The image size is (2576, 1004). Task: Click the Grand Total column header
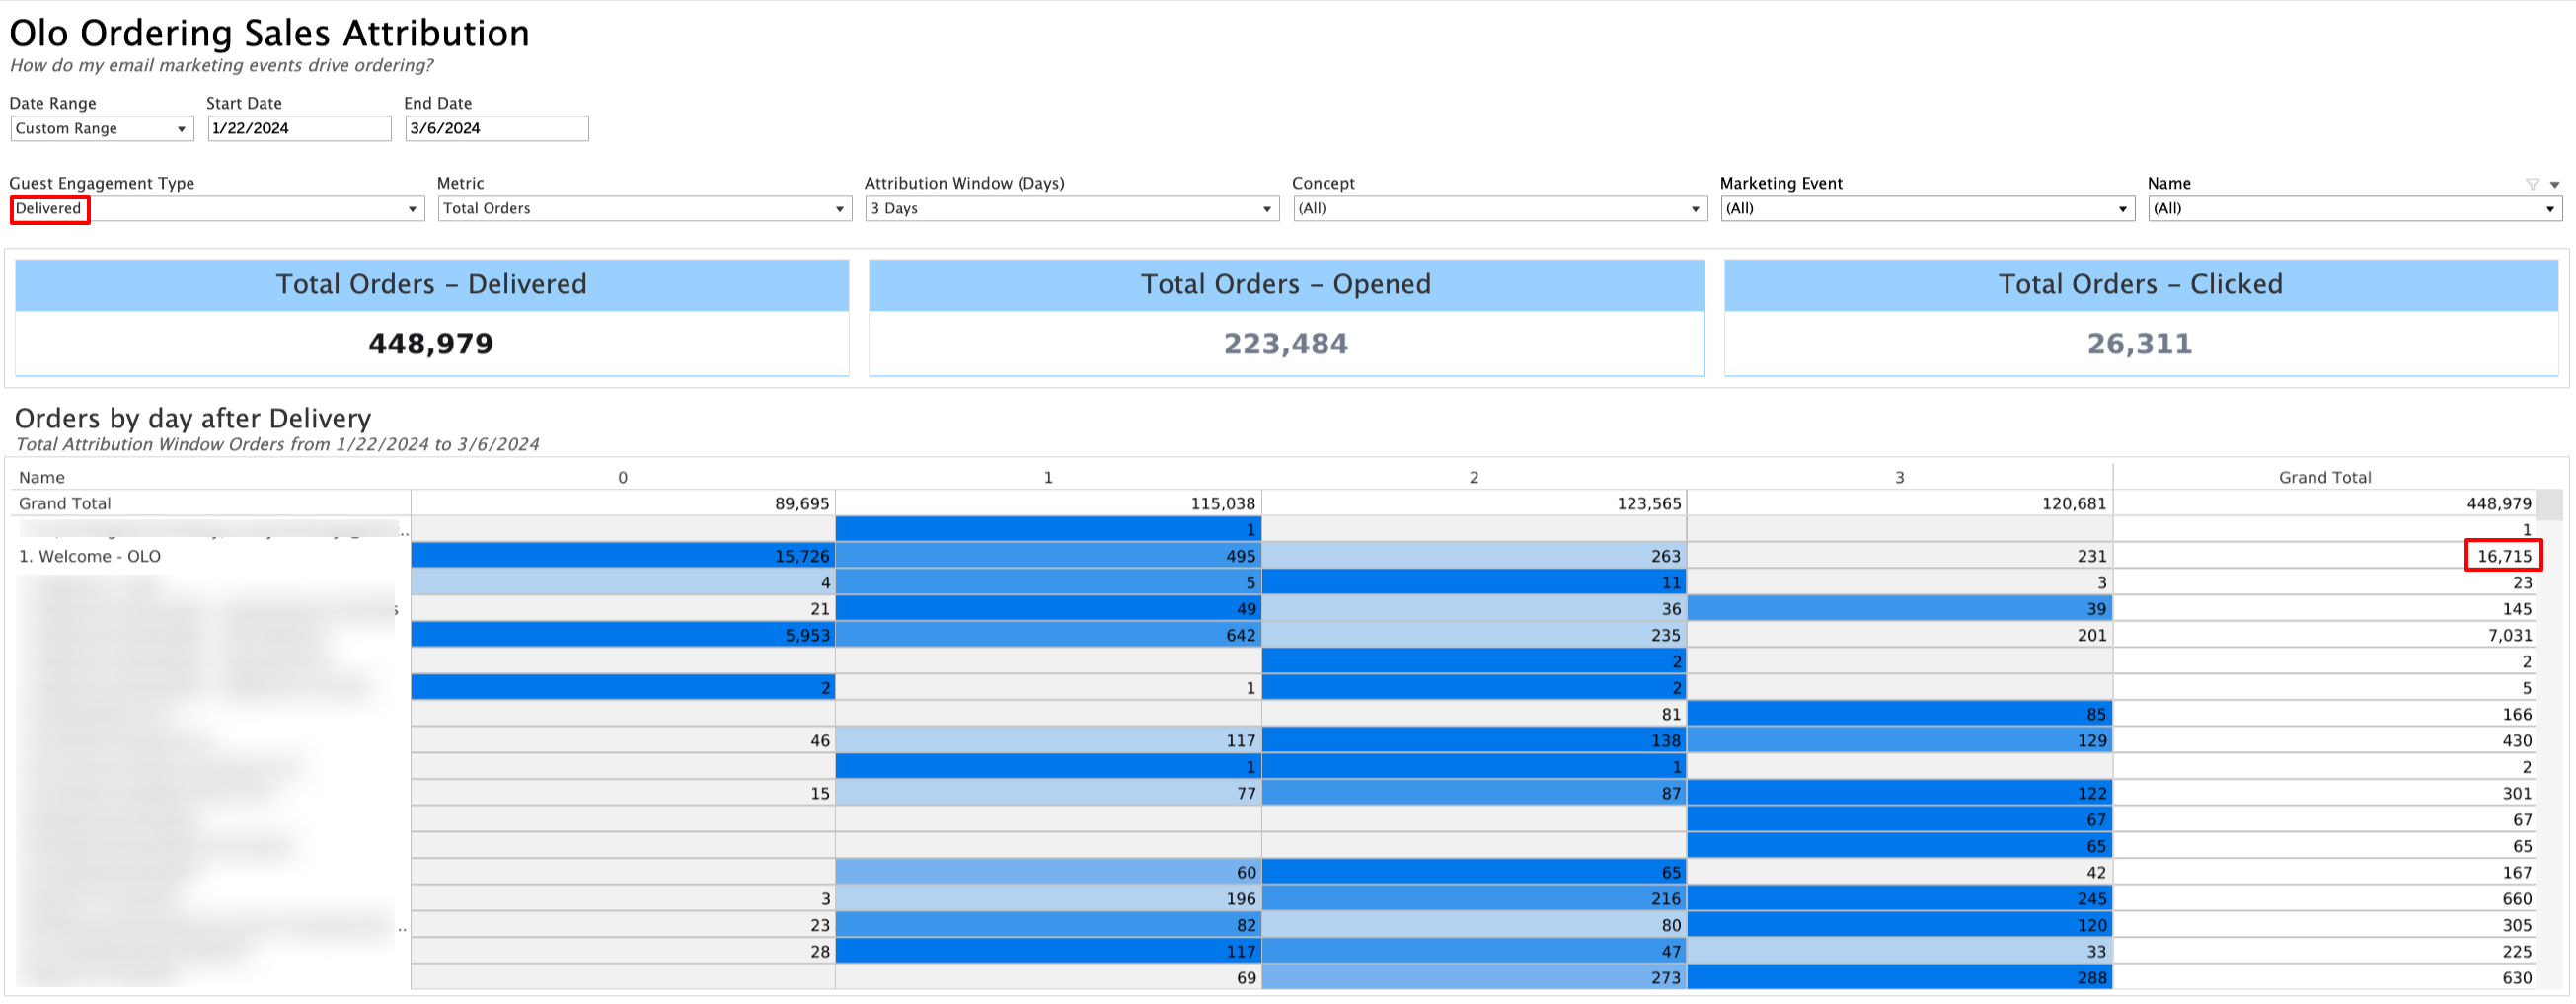(x=2324, y=478)
